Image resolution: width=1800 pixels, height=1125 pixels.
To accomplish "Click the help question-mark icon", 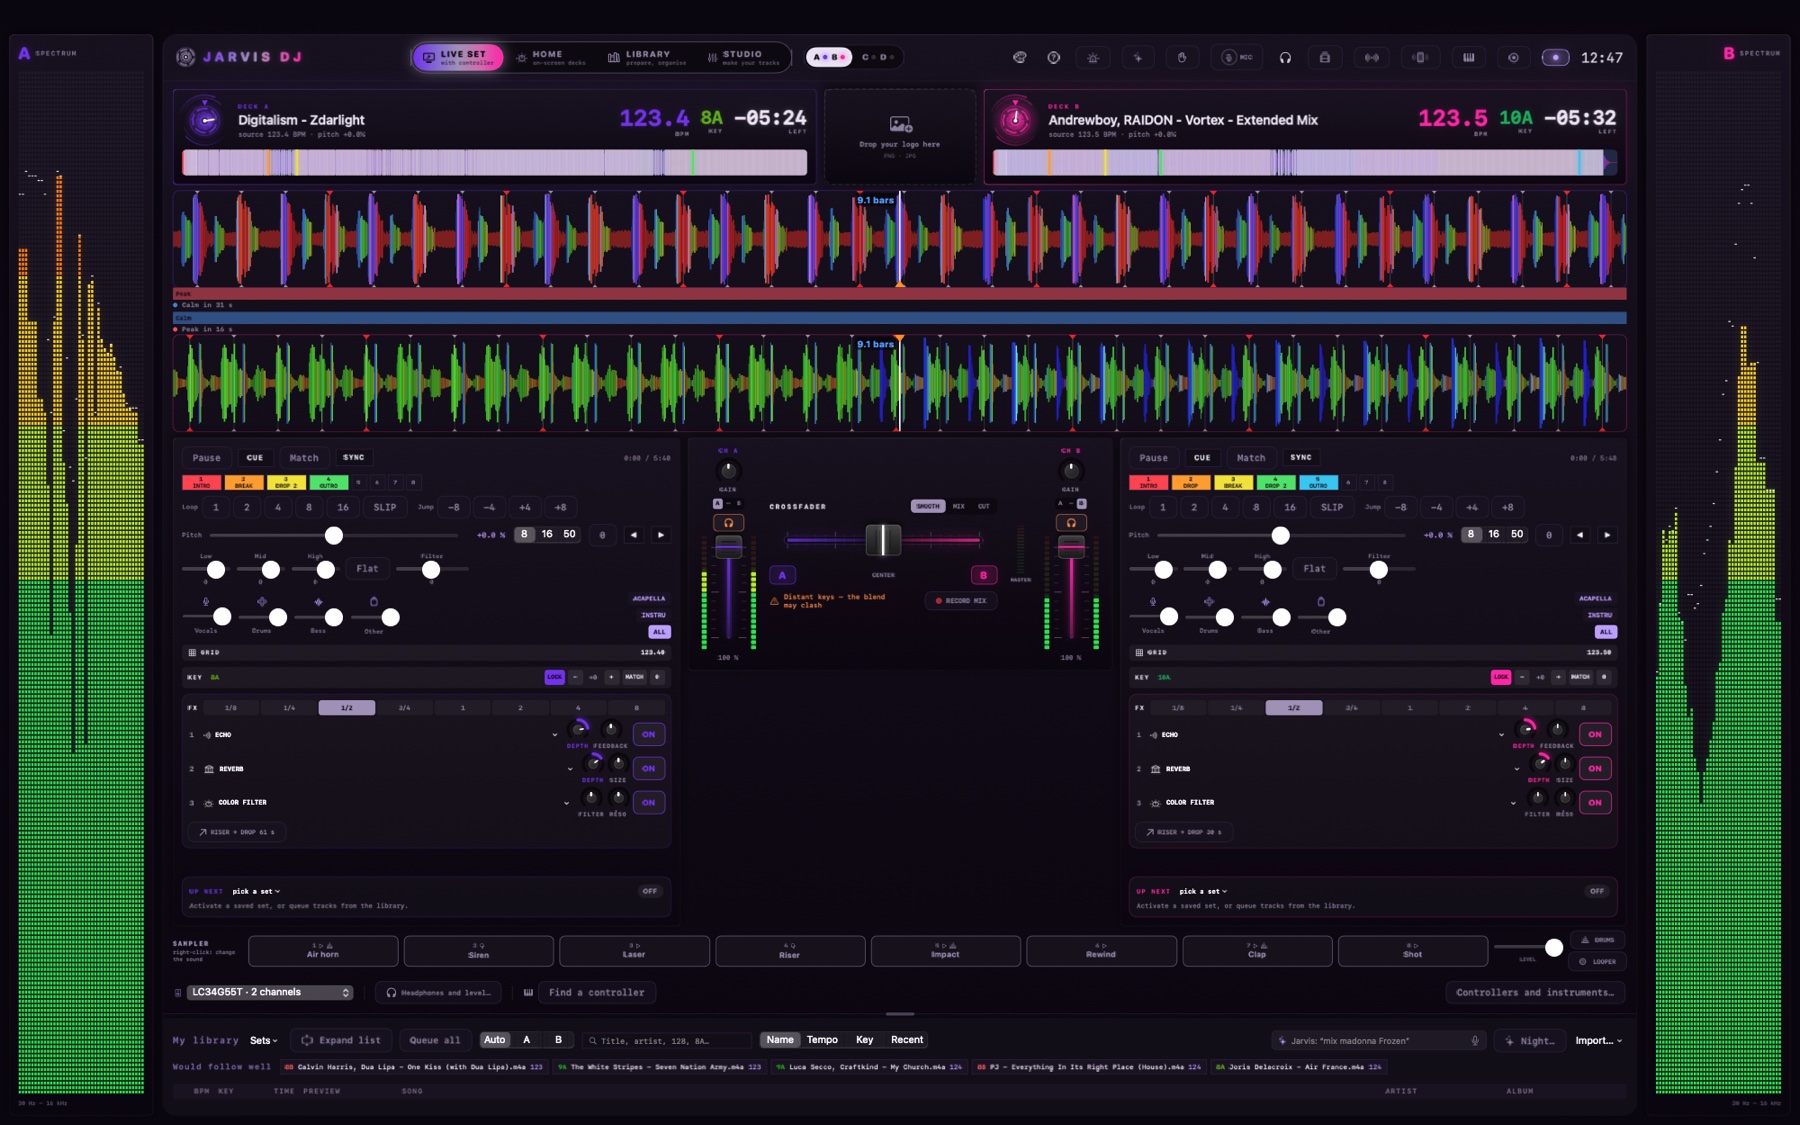I will (1053, 57).
